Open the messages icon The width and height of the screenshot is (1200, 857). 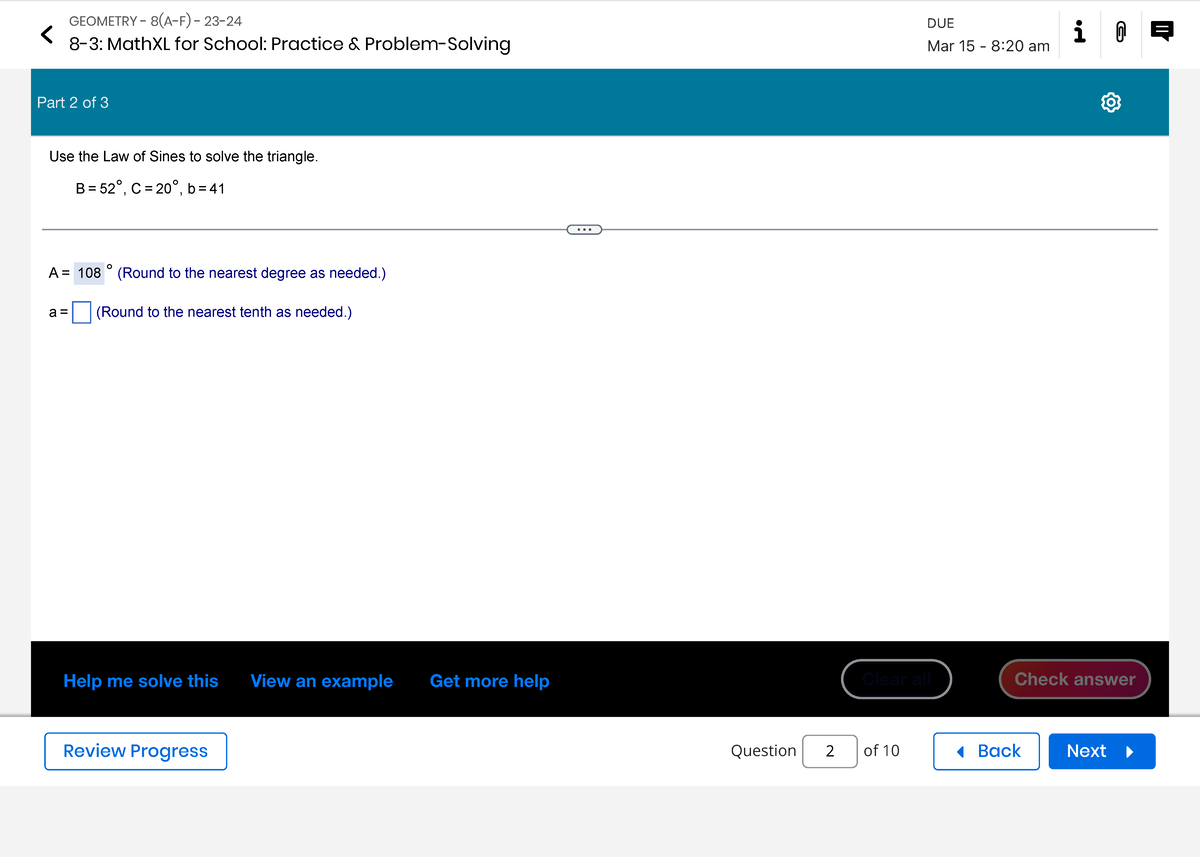pos(1160,33)
